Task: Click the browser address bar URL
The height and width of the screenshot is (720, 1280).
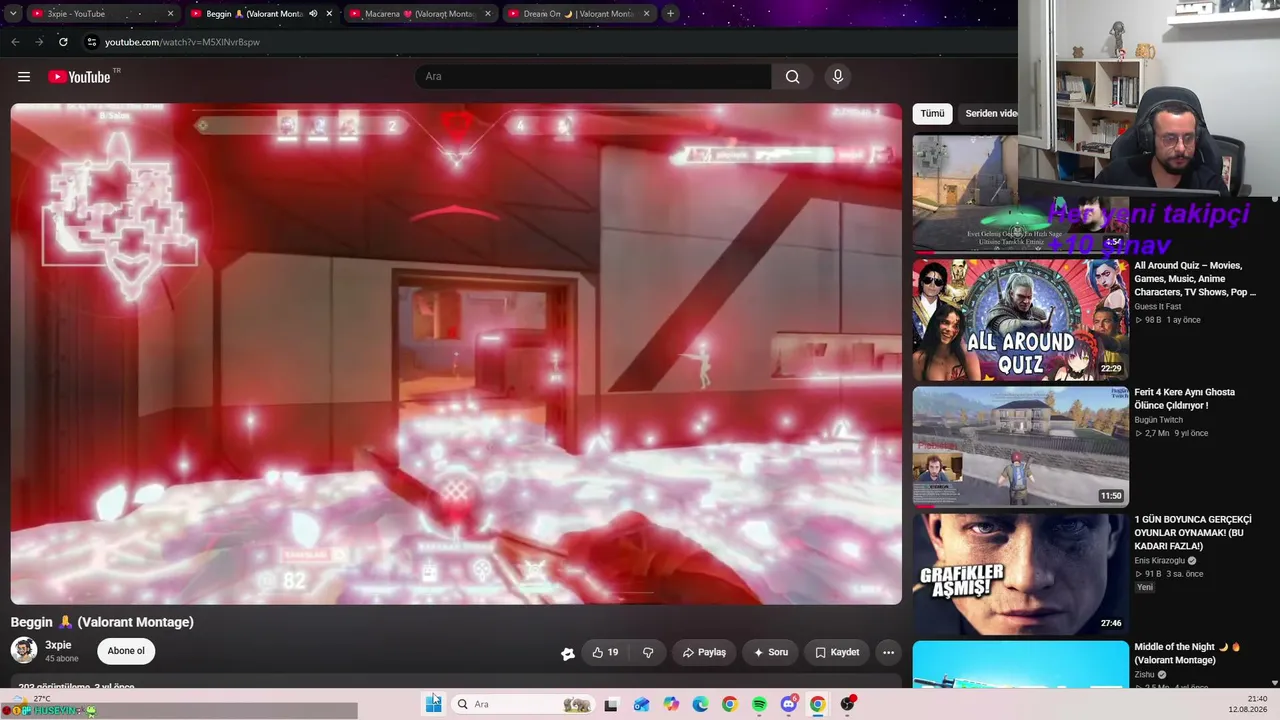Action: [182, 42]
